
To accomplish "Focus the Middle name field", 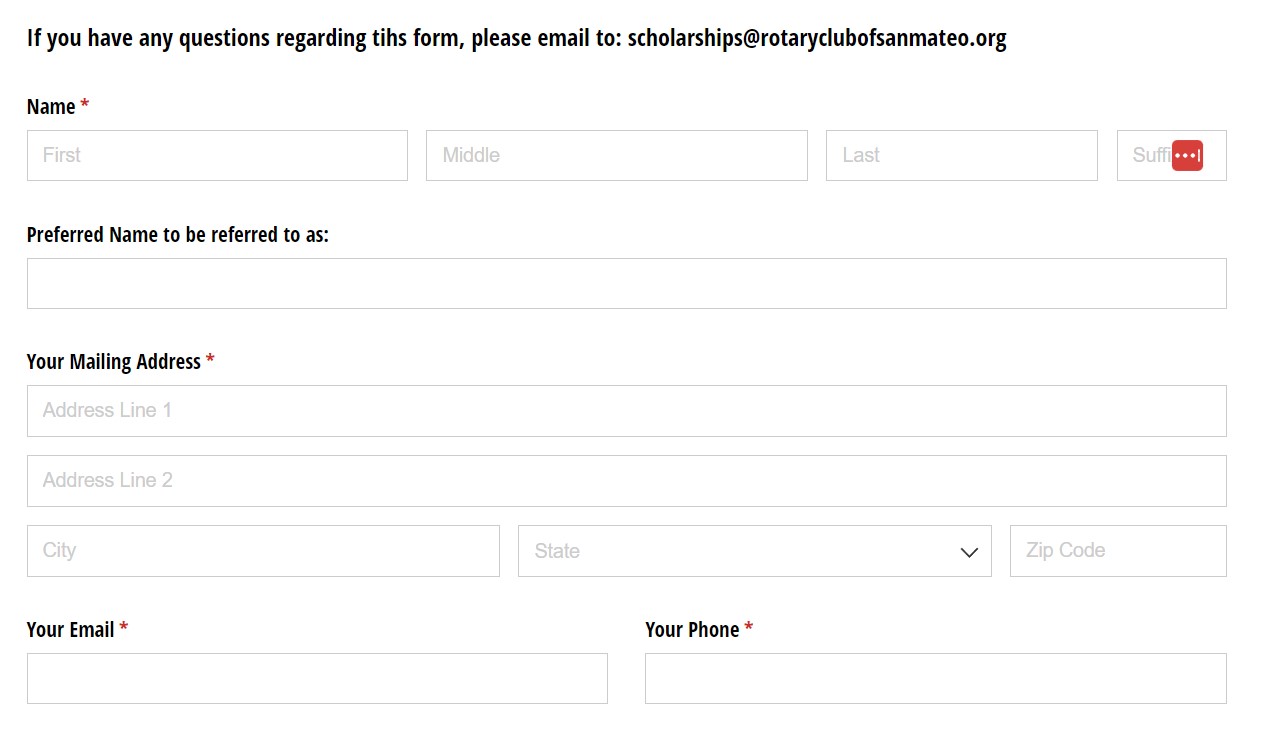I will pos(616,156).
